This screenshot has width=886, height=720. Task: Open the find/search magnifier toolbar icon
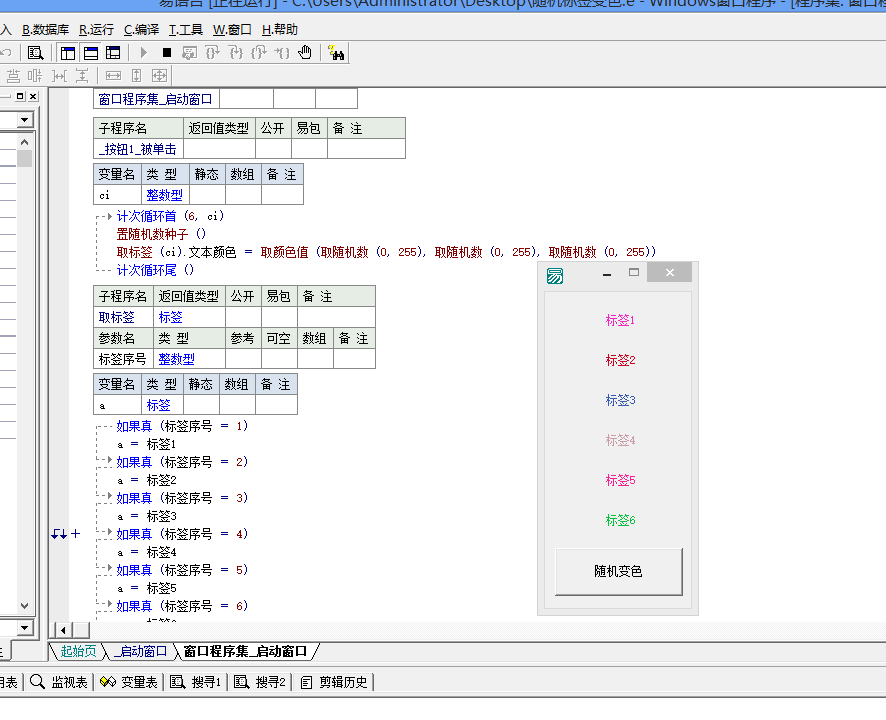tap(36, 53)
